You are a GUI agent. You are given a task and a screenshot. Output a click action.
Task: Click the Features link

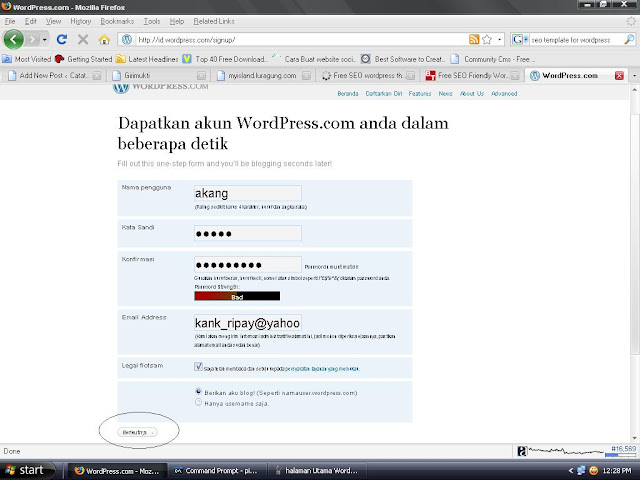420,93
